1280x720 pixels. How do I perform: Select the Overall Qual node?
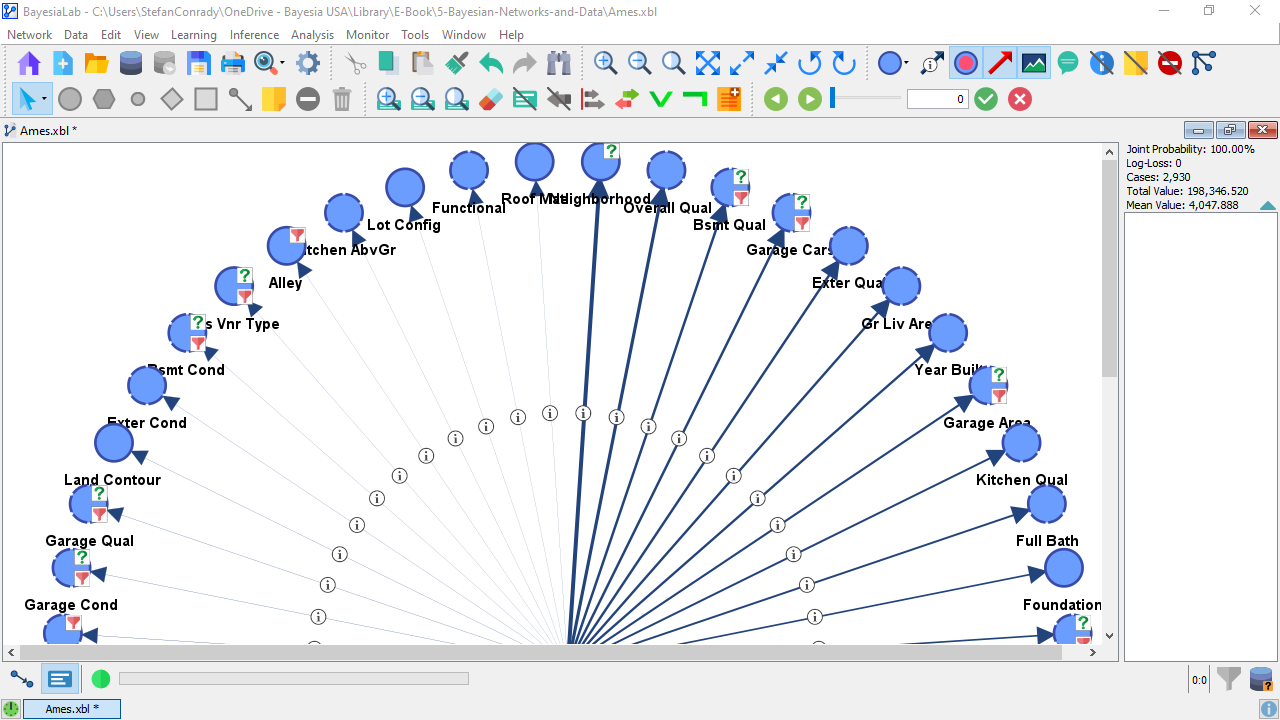tap(666, 170)
